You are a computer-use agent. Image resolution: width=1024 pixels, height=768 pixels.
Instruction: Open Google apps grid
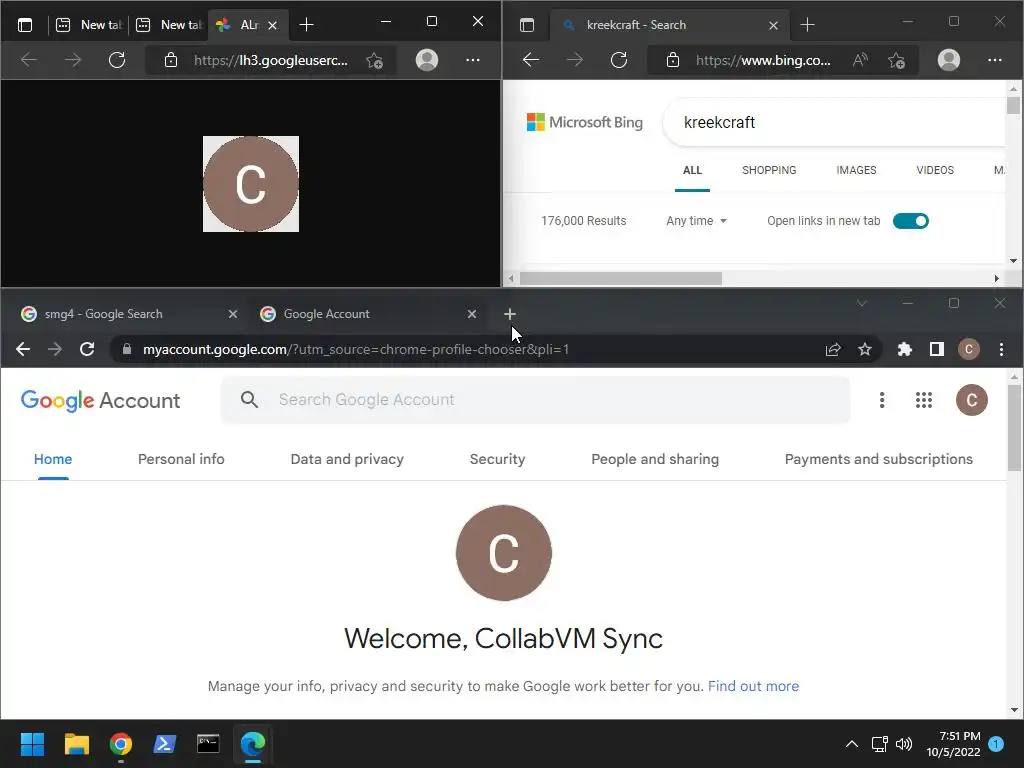click(x=923, y=400)
